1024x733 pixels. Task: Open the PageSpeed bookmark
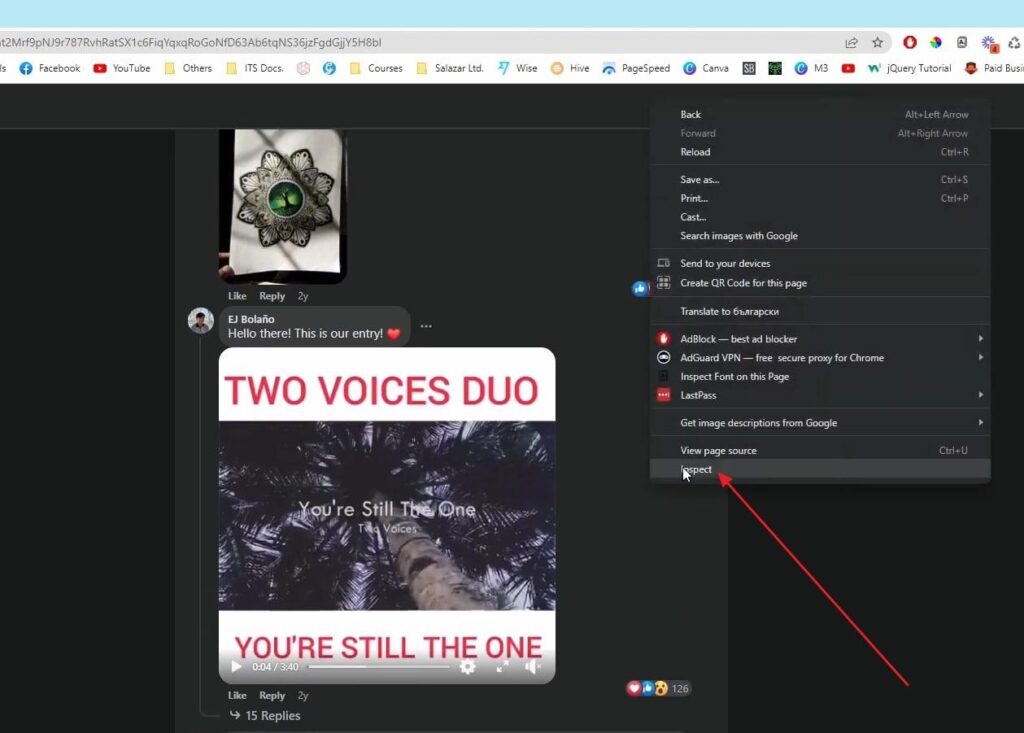click(636, 68)
